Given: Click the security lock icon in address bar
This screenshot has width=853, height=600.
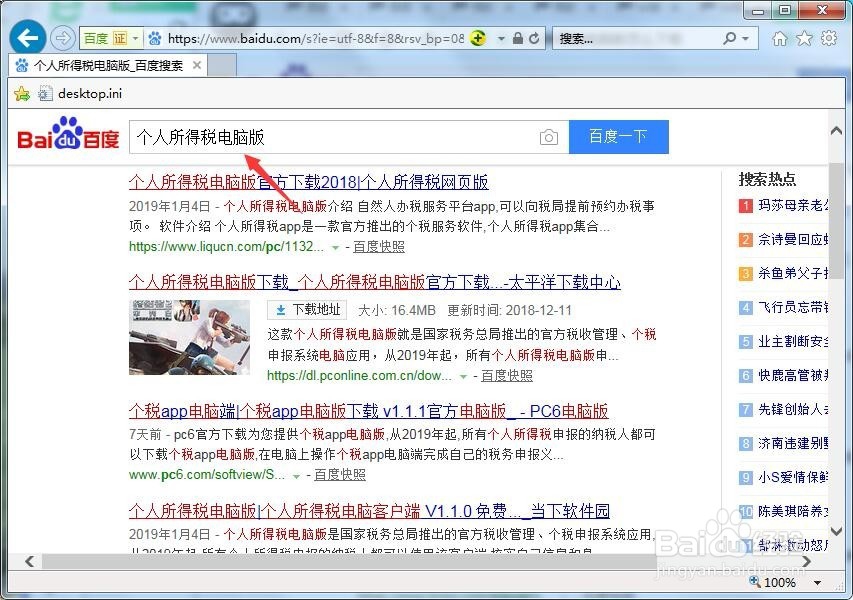Looking at the screenshot, I should pyautogui.click(x=518, y=38).
